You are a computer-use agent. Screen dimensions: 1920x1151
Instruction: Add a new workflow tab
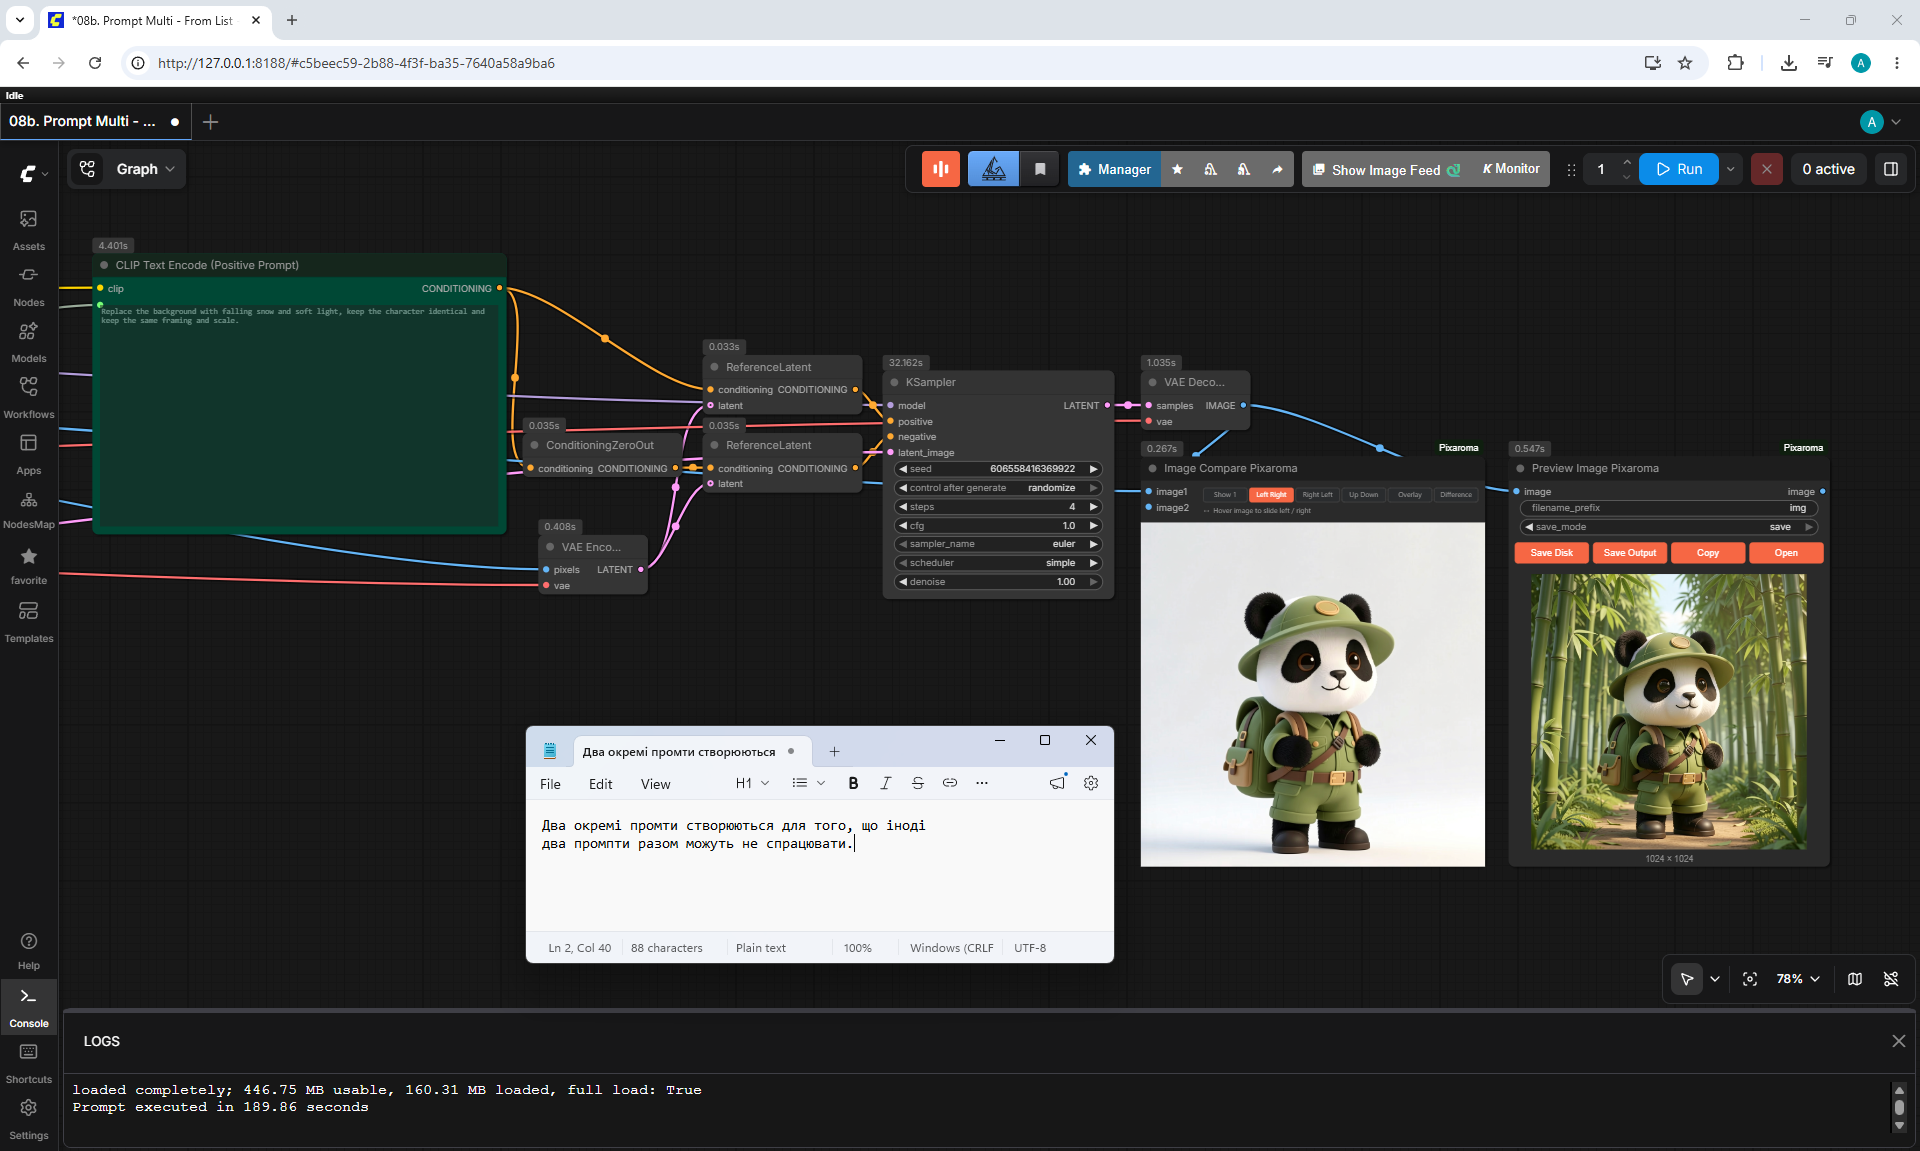(210, 122)
